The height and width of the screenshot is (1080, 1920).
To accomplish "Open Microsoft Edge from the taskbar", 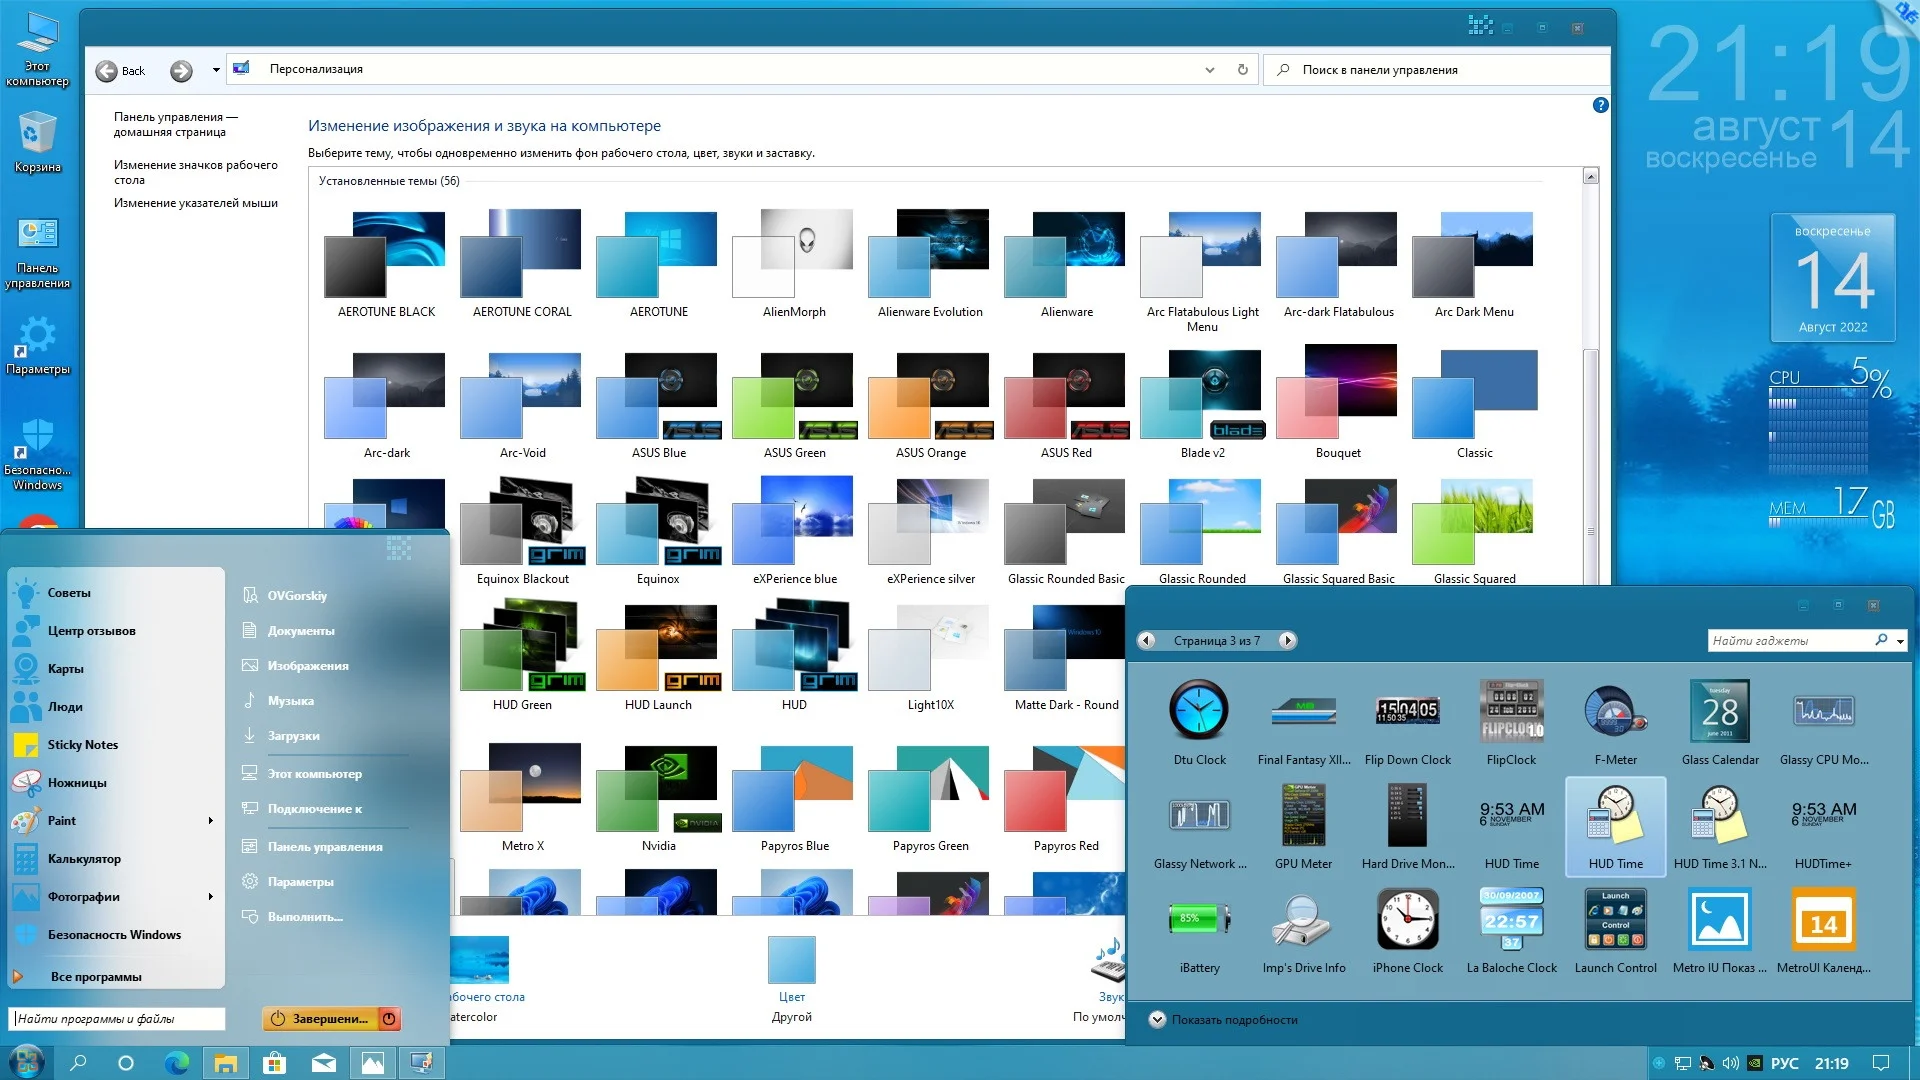I will pos(177,1063).
